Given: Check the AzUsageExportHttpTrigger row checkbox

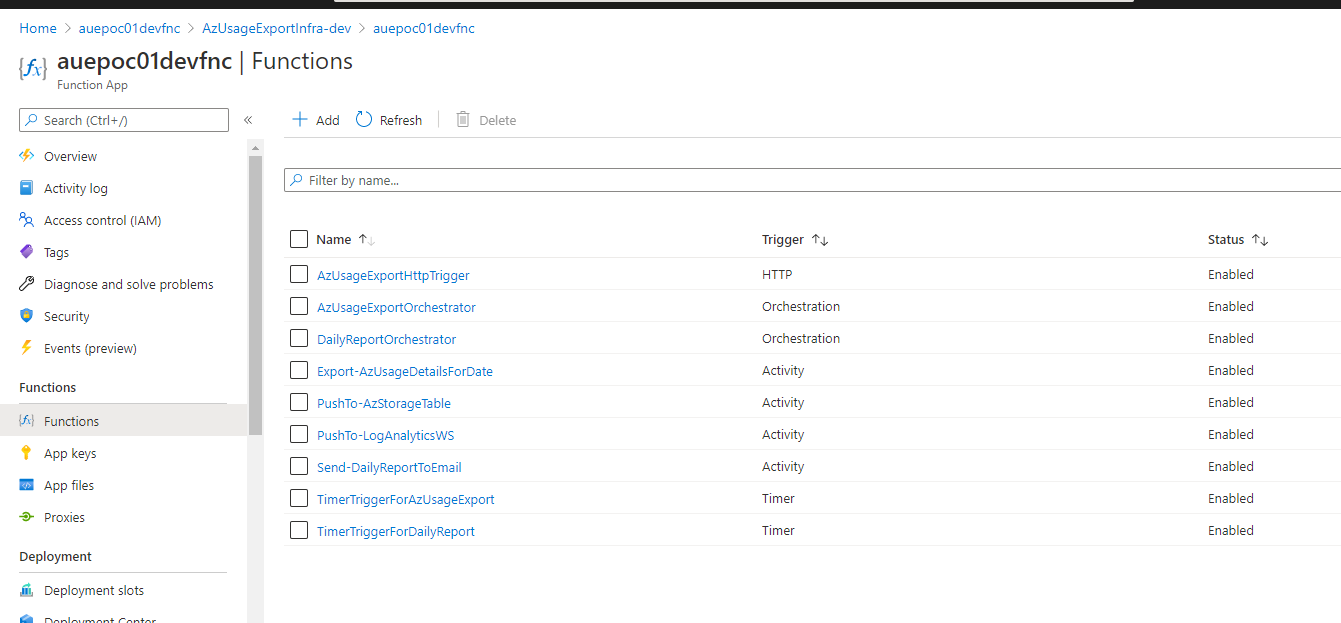Looking at the screenshot, I should 299,274.
